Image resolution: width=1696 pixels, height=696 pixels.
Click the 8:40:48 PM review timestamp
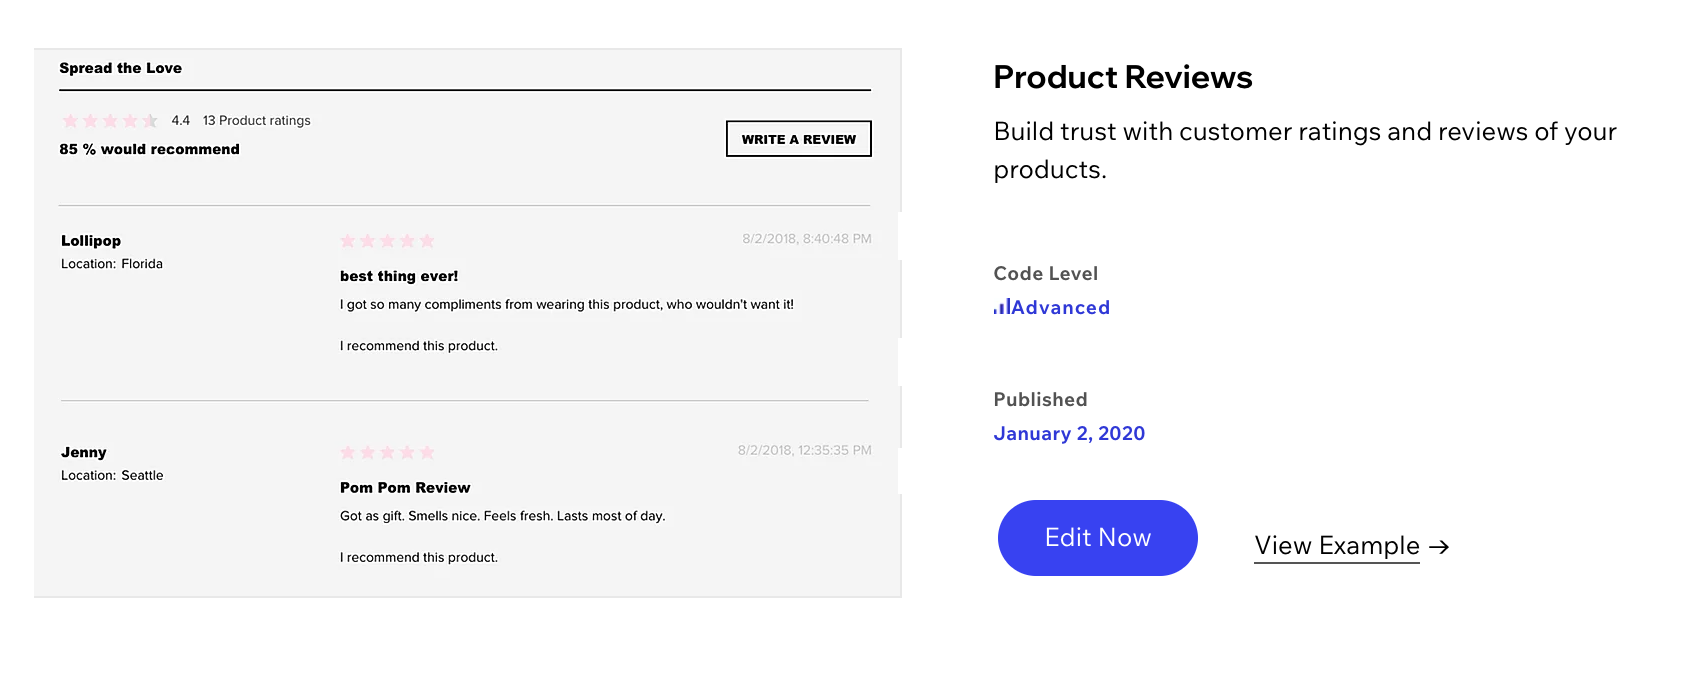click(x=807, y=239)
